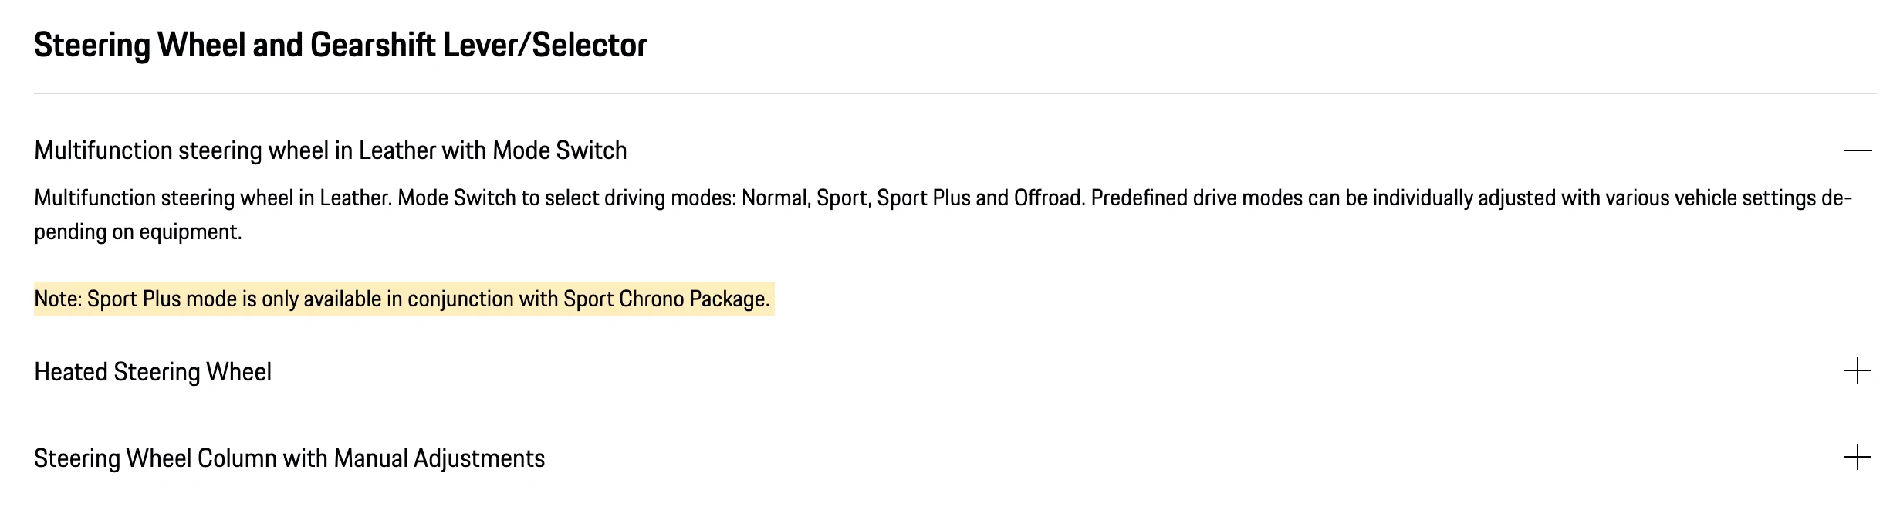Click the highlighted Sport Plus mode note
The image size is (1900, 512).
click(x=404, y=299)
